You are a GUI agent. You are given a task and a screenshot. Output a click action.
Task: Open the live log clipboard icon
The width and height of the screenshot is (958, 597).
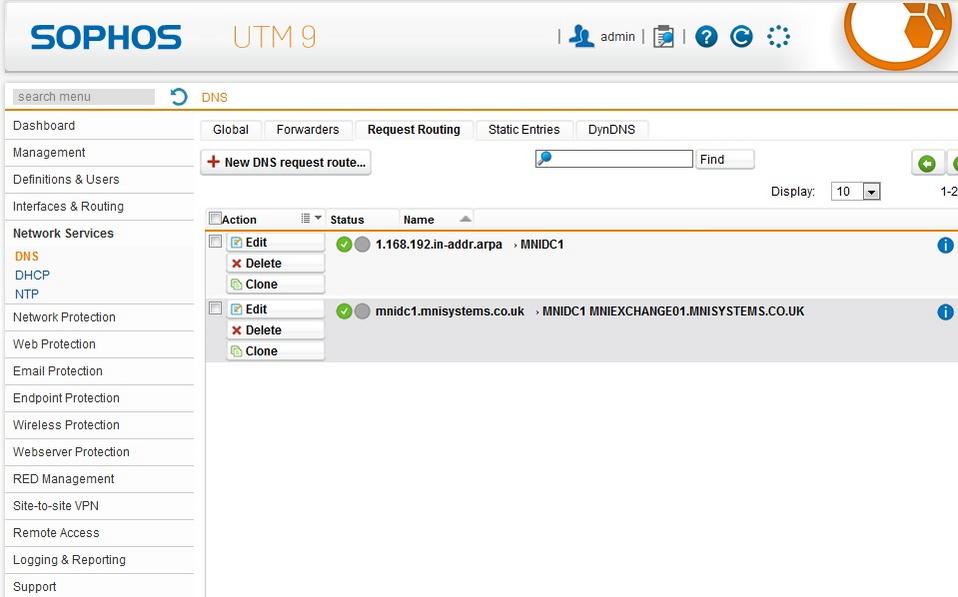[663, 37]
